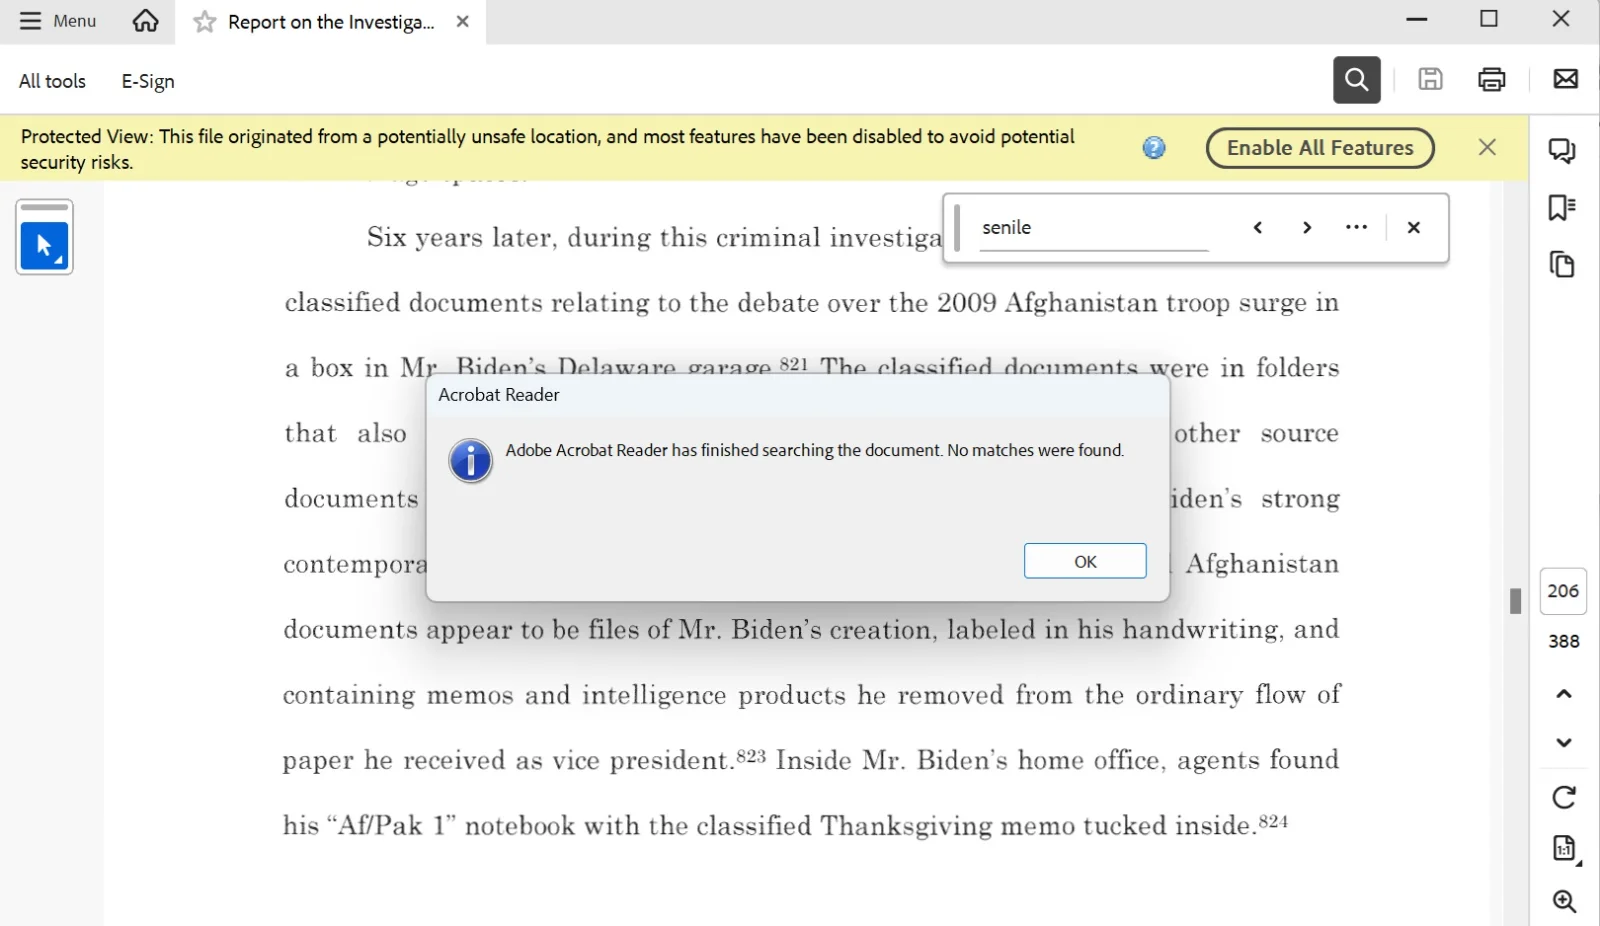Click the vertical scrollbar on the document
Image resolution: width=1600 pixels, height=926 pixels.
tap(1514, 601)
